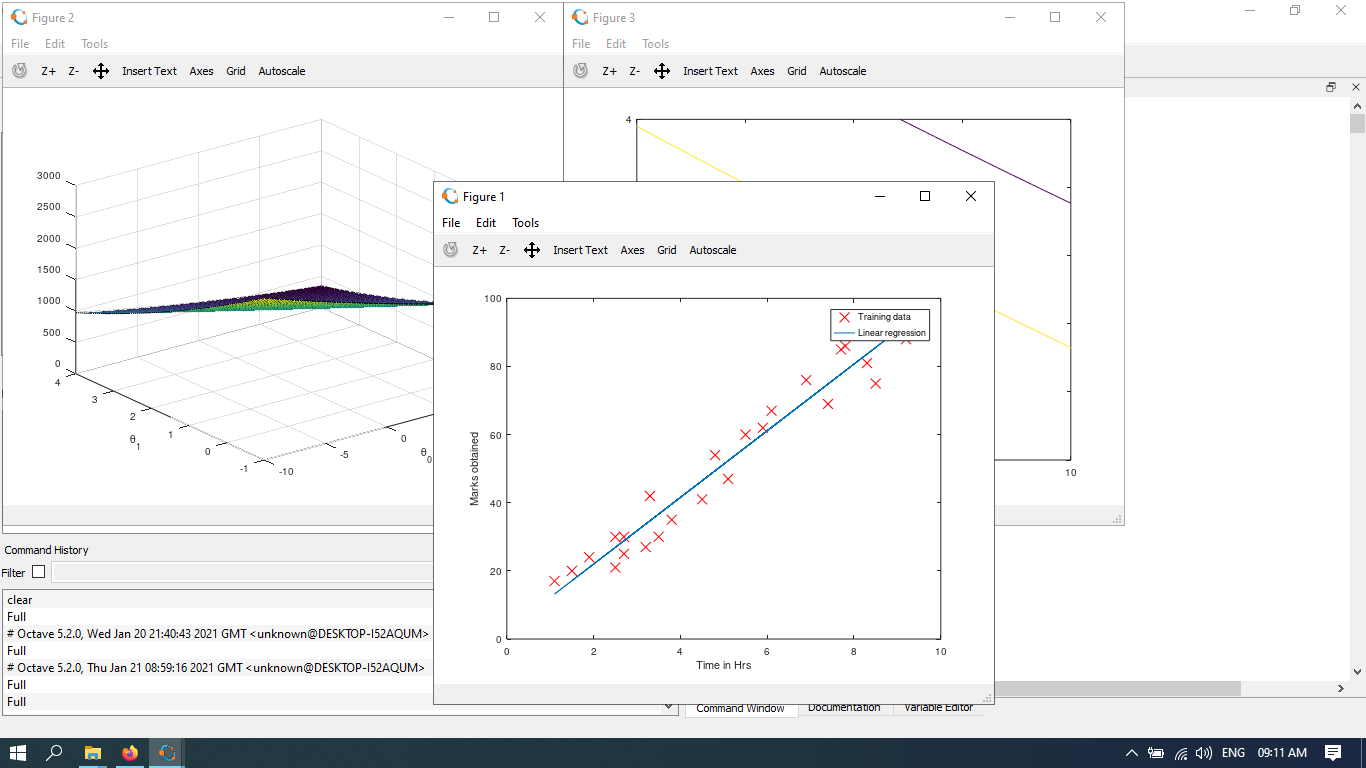The width and height of the screenshot is (1366, 768).
Task: Toggle Axes on the Figure 3 plot
Action: [x=762, y=71]
